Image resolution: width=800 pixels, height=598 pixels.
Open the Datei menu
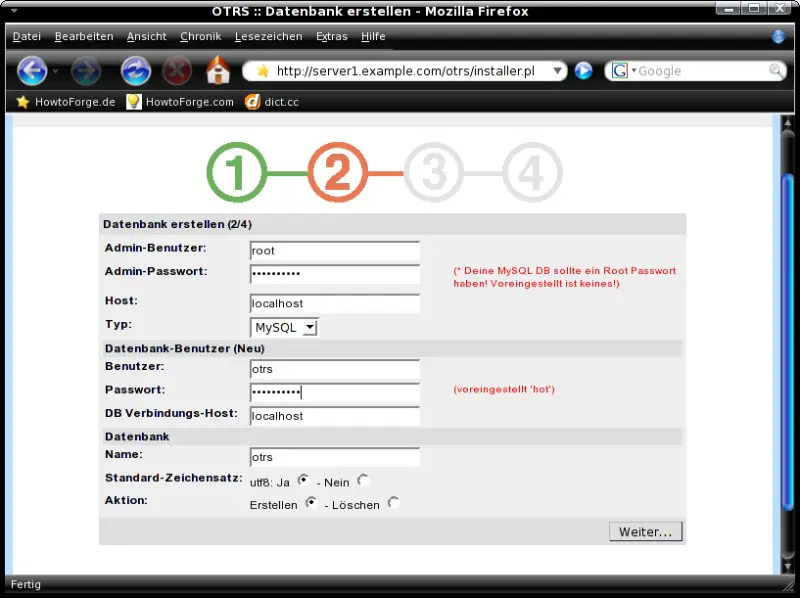(x=27, y=37)
